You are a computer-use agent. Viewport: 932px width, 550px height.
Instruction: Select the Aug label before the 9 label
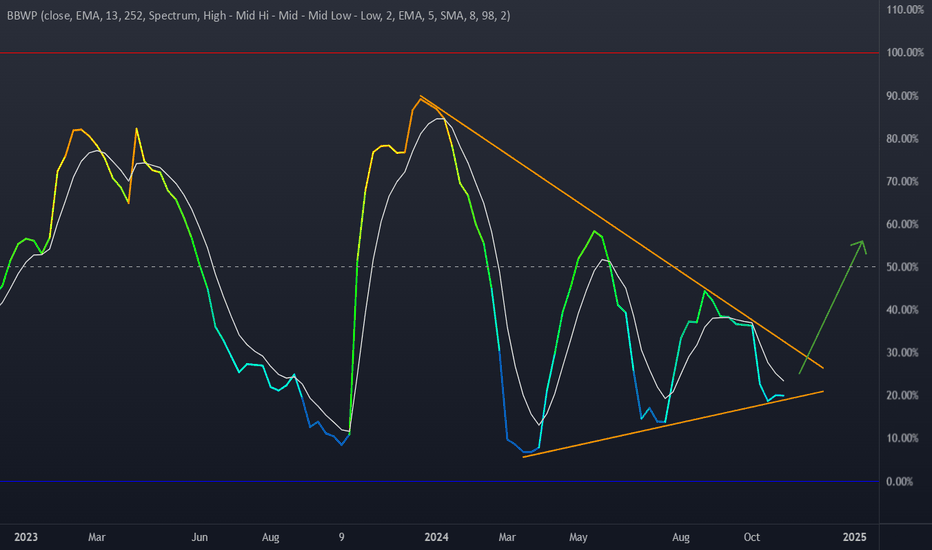(x=270, y=537)
